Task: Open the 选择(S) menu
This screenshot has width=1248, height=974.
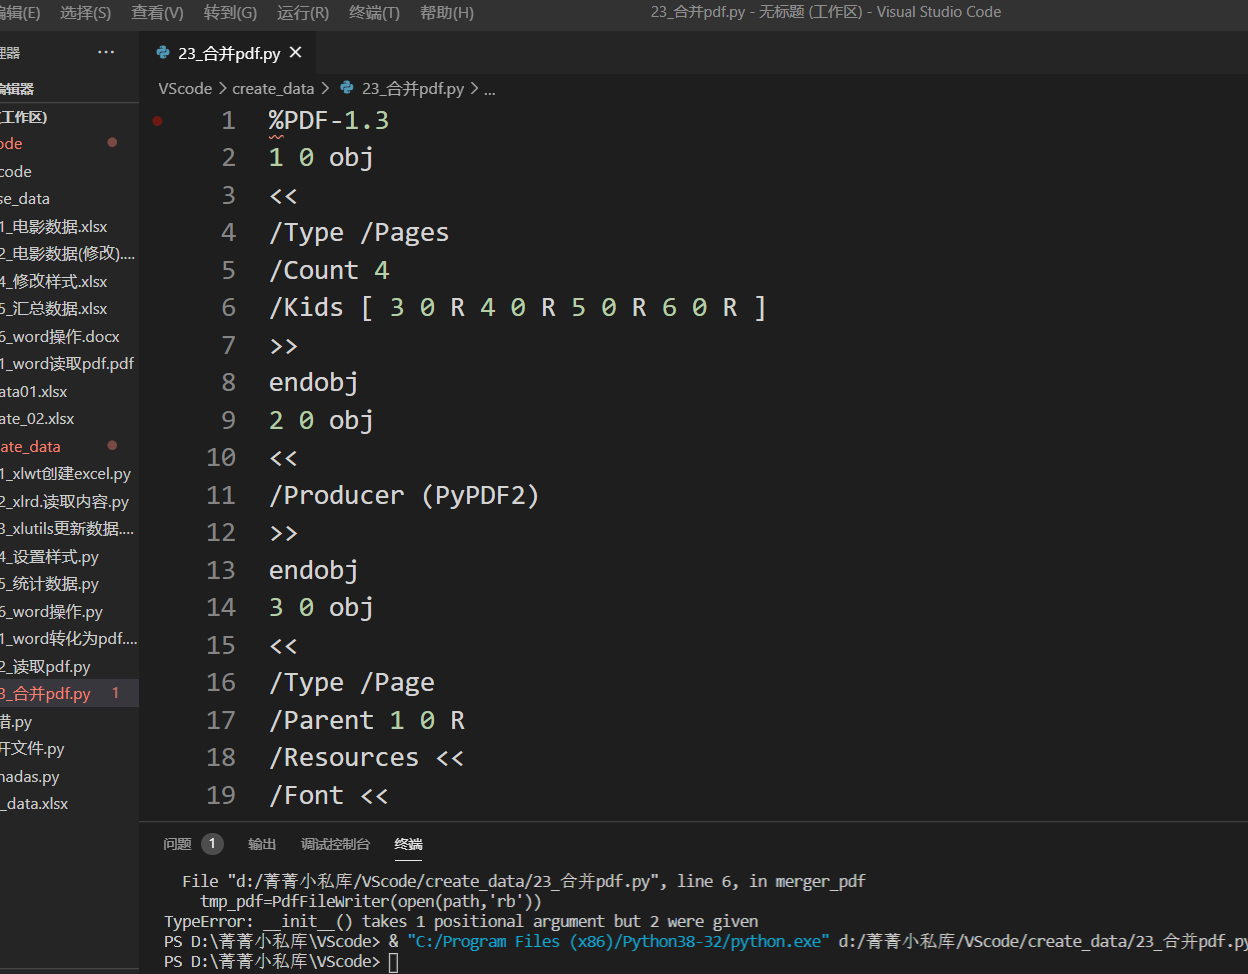Action: [x=86, y=12]
